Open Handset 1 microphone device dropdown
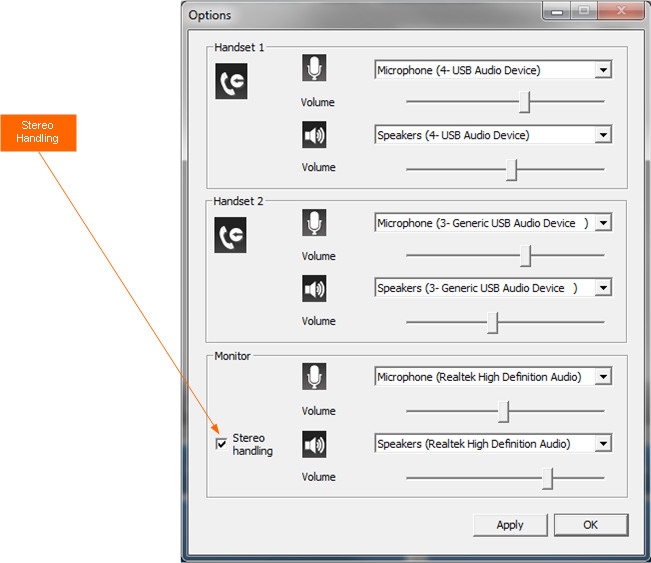The height and width of the screenshot is (563, 651). click(493, 70)
